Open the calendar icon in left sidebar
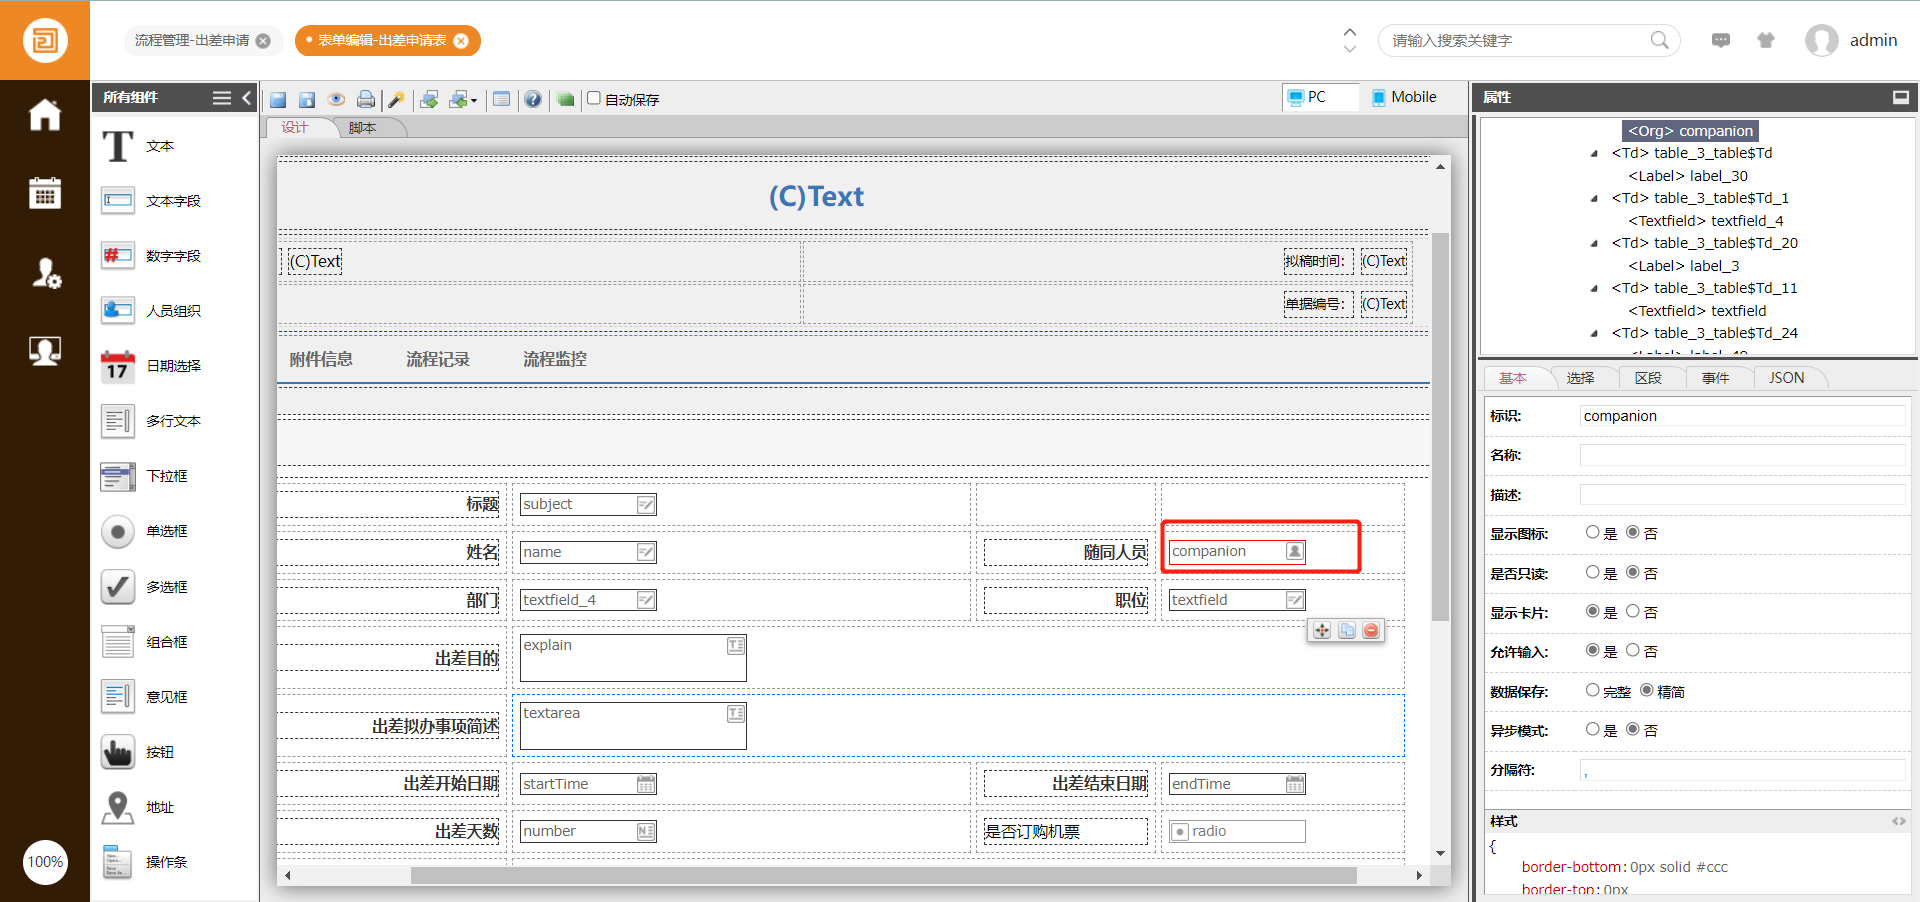This screenshot has height=902, width=1920. (x=45, y=192)
